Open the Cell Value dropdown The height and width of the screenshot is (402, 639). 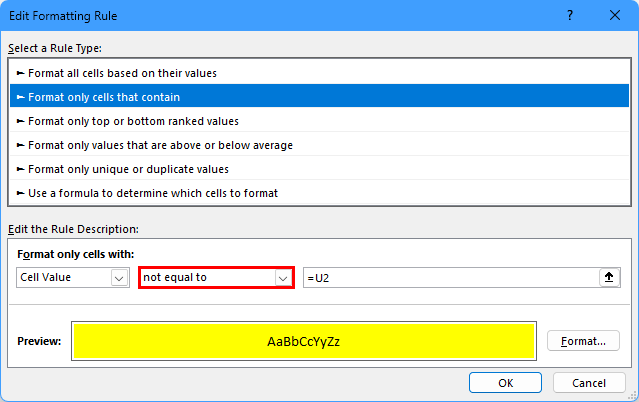(x=73, y=278)
